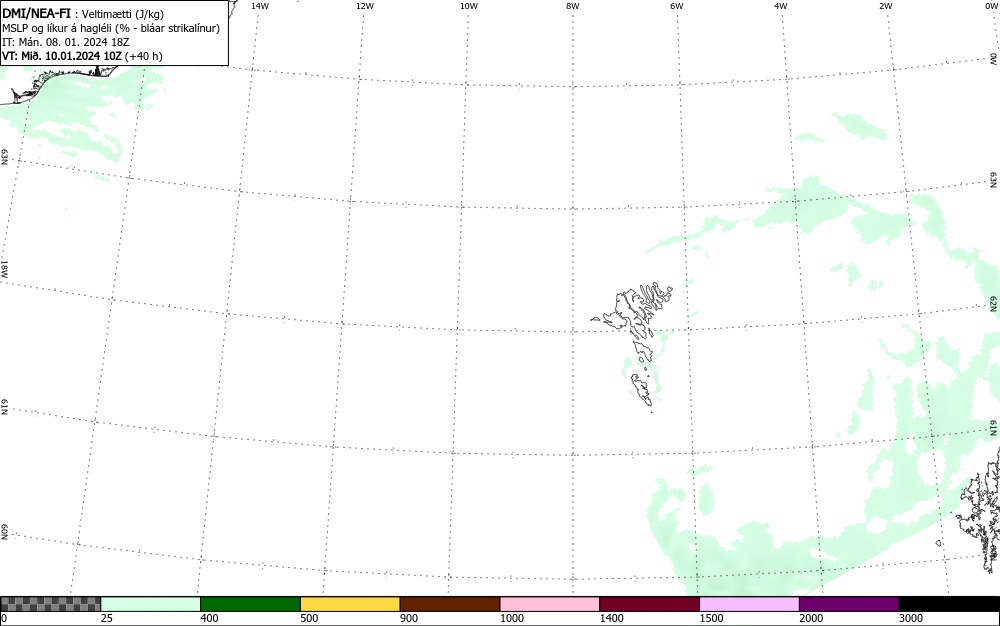Click the 8W longitude label

(573, 6)
